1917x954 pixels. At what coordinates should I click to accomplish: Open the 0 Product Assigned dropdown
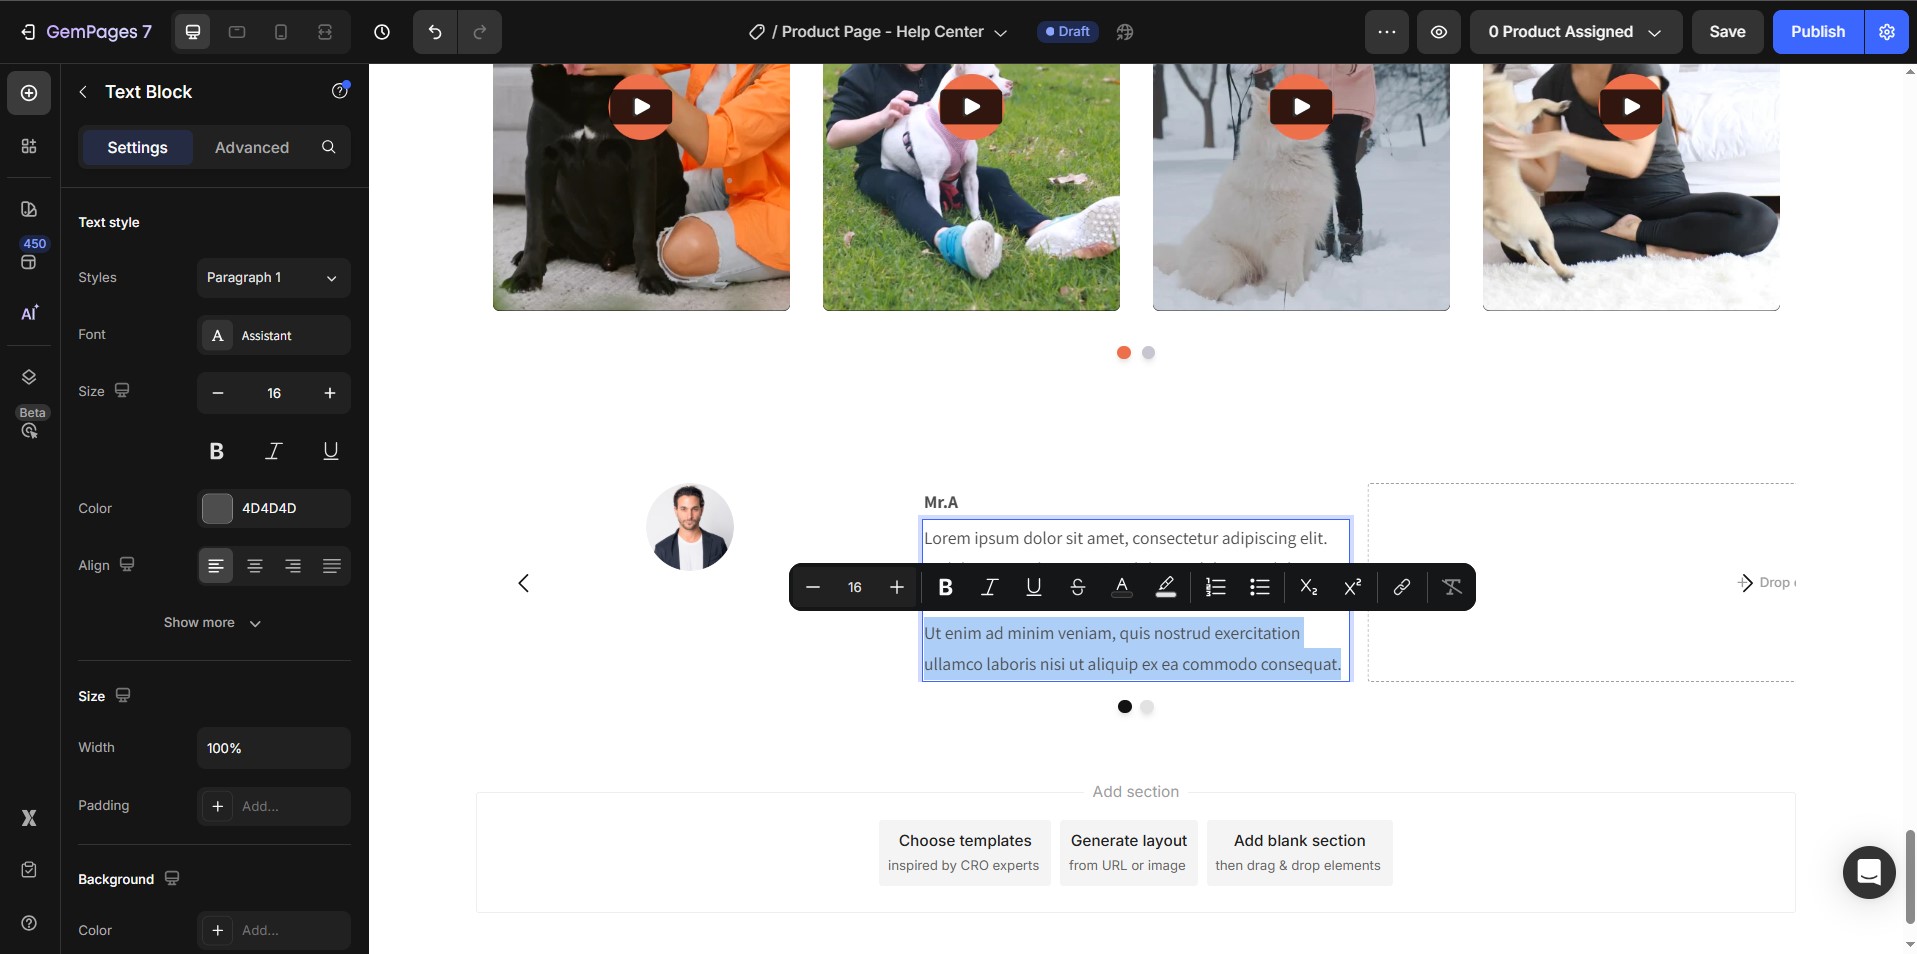pyautogui.click(x=1574, y=32)
